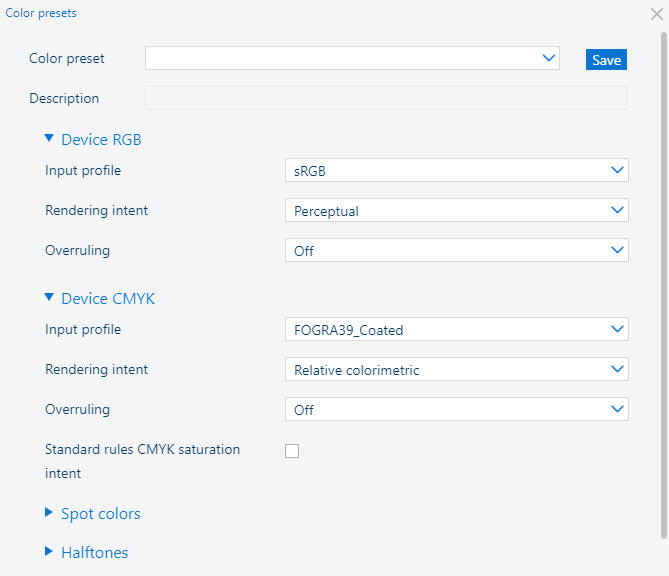
Task: Collapse the Device RGB section
Action: (x=49, y=139)
